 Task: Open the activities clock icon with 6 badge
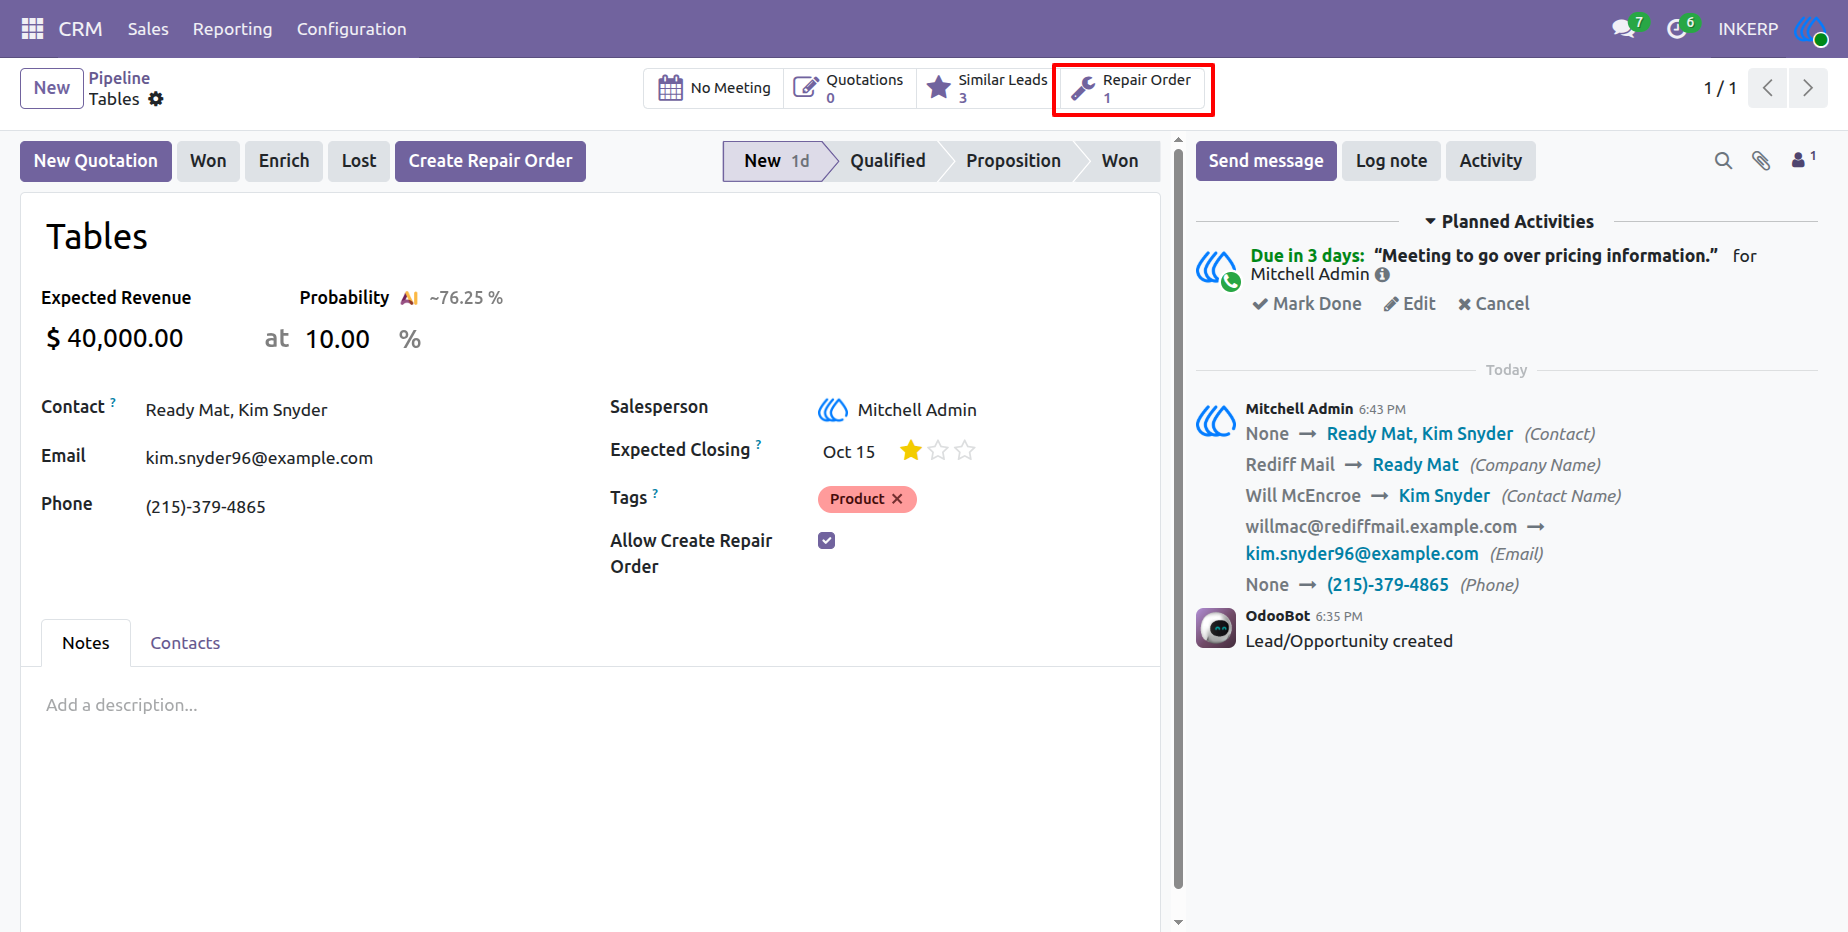click(1677, 29)
